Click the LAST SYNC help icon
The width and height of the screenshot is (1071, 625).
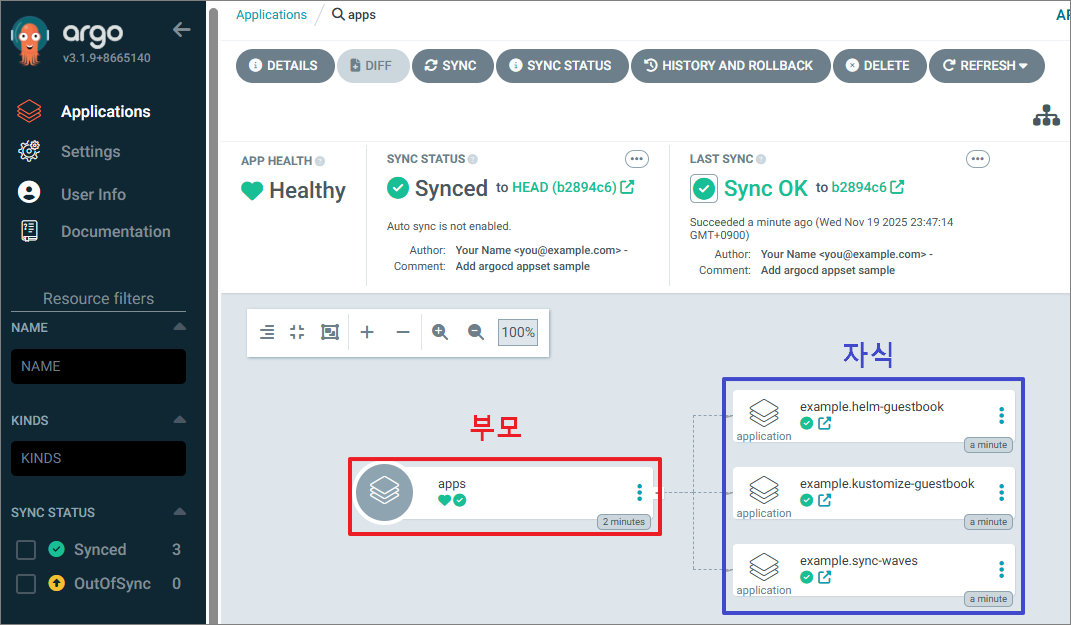[761, 159]
